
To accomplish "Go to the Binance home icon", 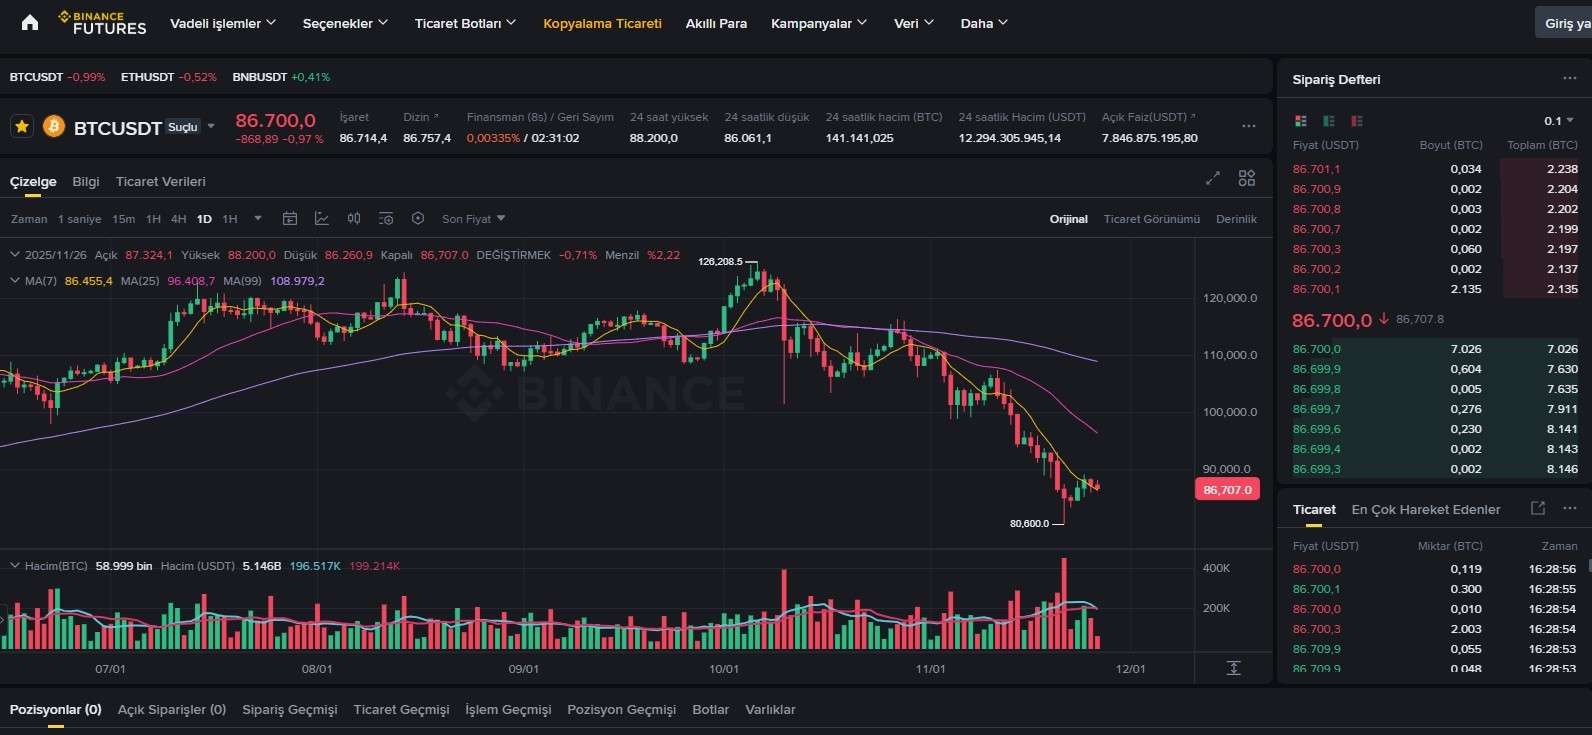I will point(30,22).
